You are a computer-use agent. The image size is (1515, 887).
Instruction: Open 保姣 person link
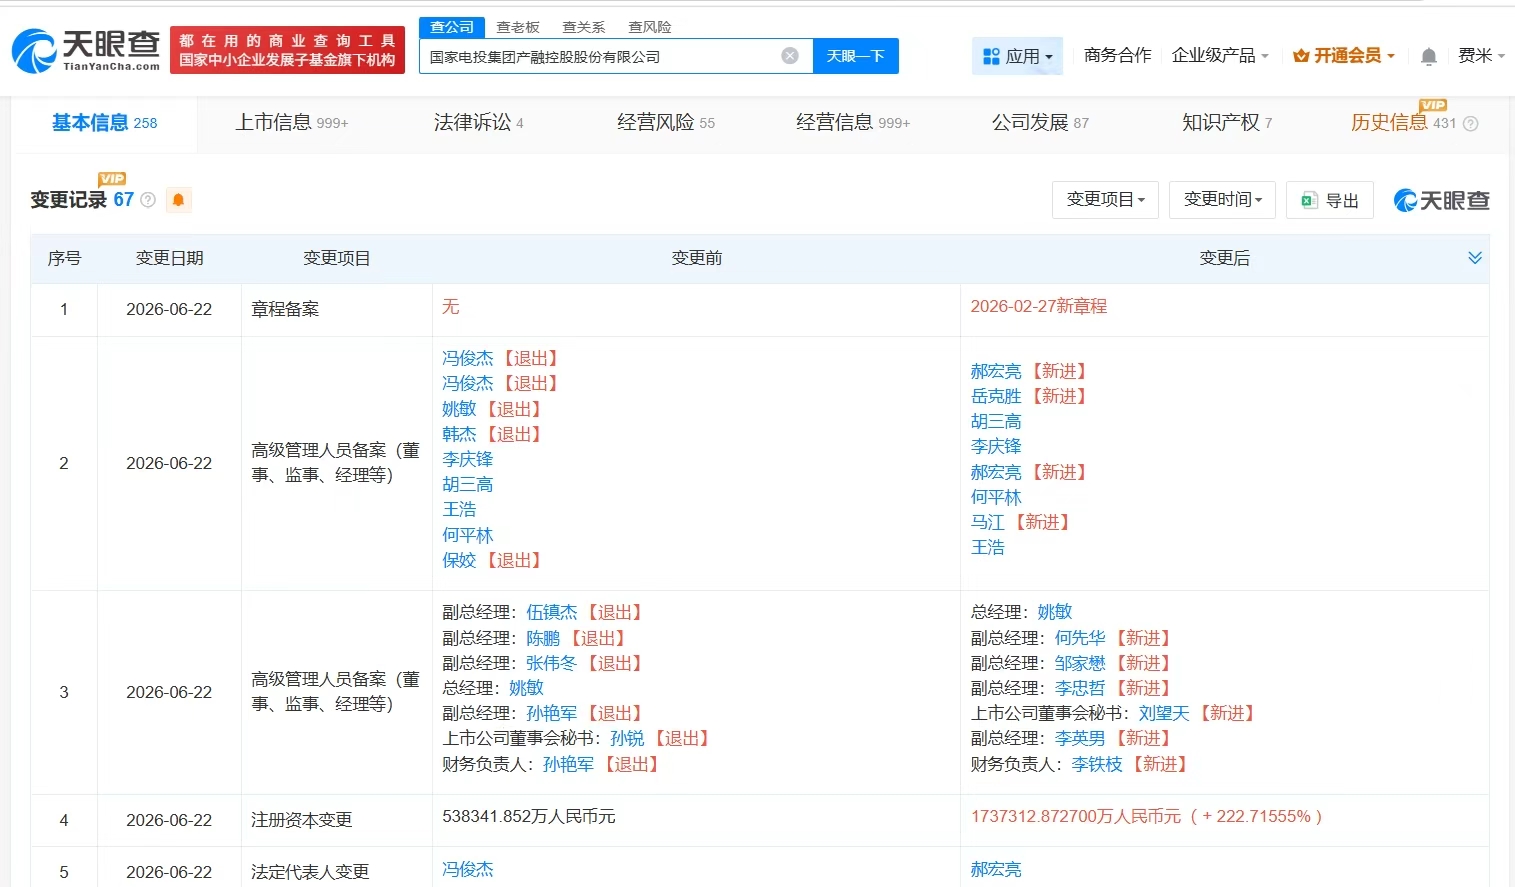459,560
